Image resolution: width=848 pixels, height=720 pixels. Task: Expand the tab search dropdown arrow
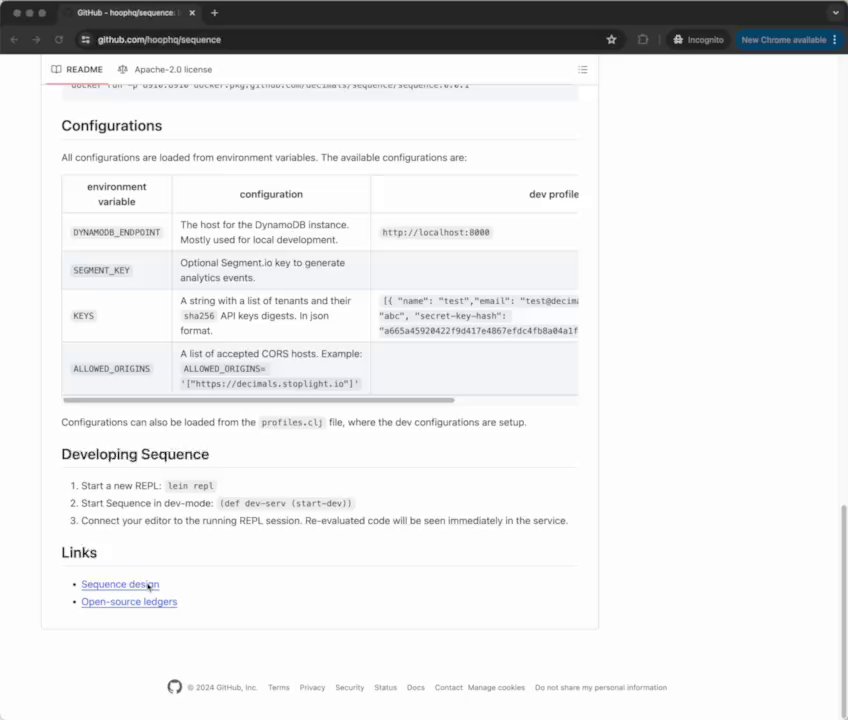[x=835, y=13]
